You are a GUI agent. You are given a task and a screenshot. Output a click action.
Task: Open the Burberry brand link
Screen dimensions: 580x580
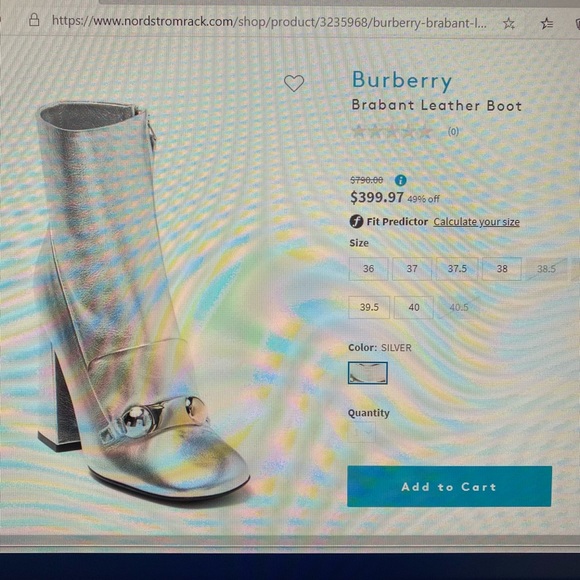pos(402,81)
